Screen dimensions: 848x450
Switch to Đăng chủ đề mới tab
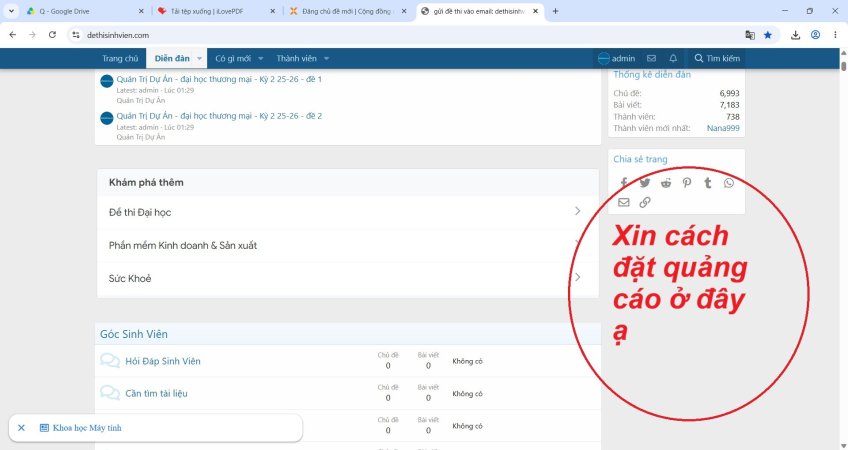click(x=348, y=11)
